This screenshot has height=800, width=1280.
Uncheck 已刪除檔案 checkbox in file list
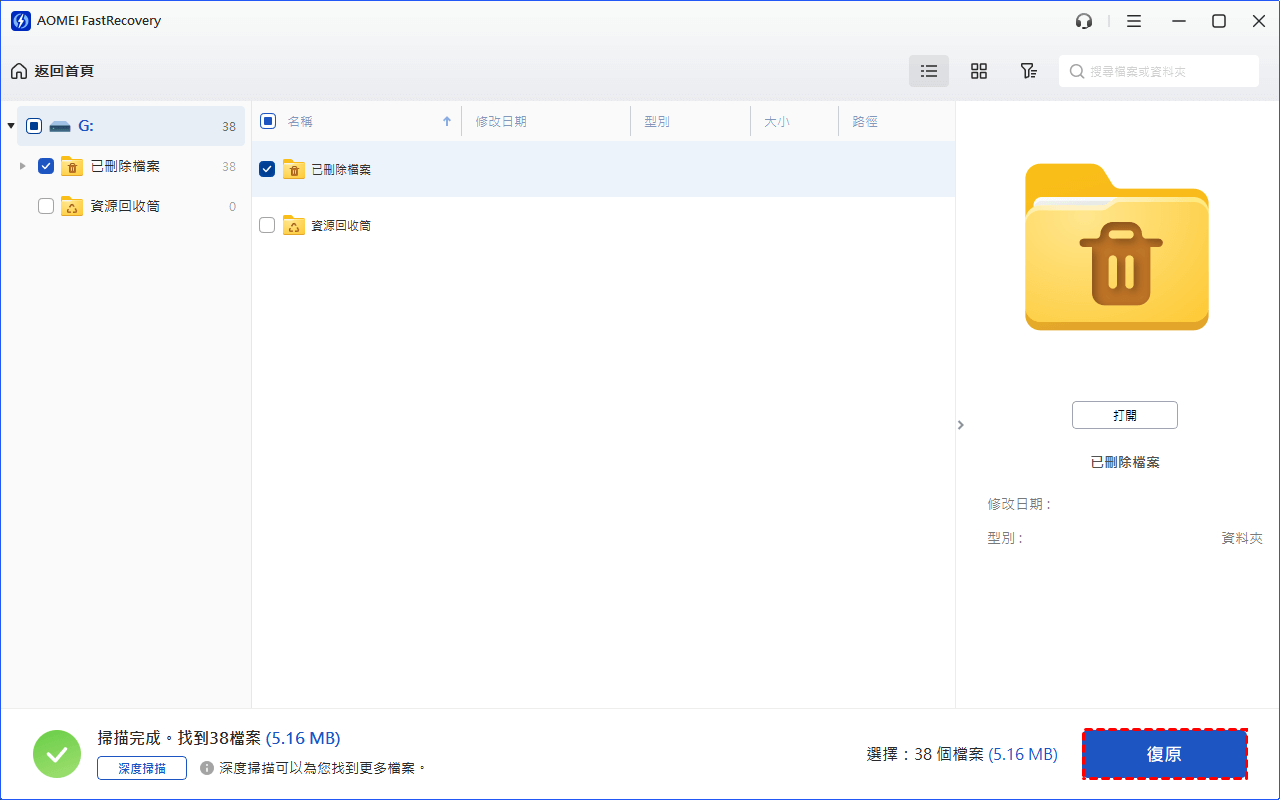point(267,169)
